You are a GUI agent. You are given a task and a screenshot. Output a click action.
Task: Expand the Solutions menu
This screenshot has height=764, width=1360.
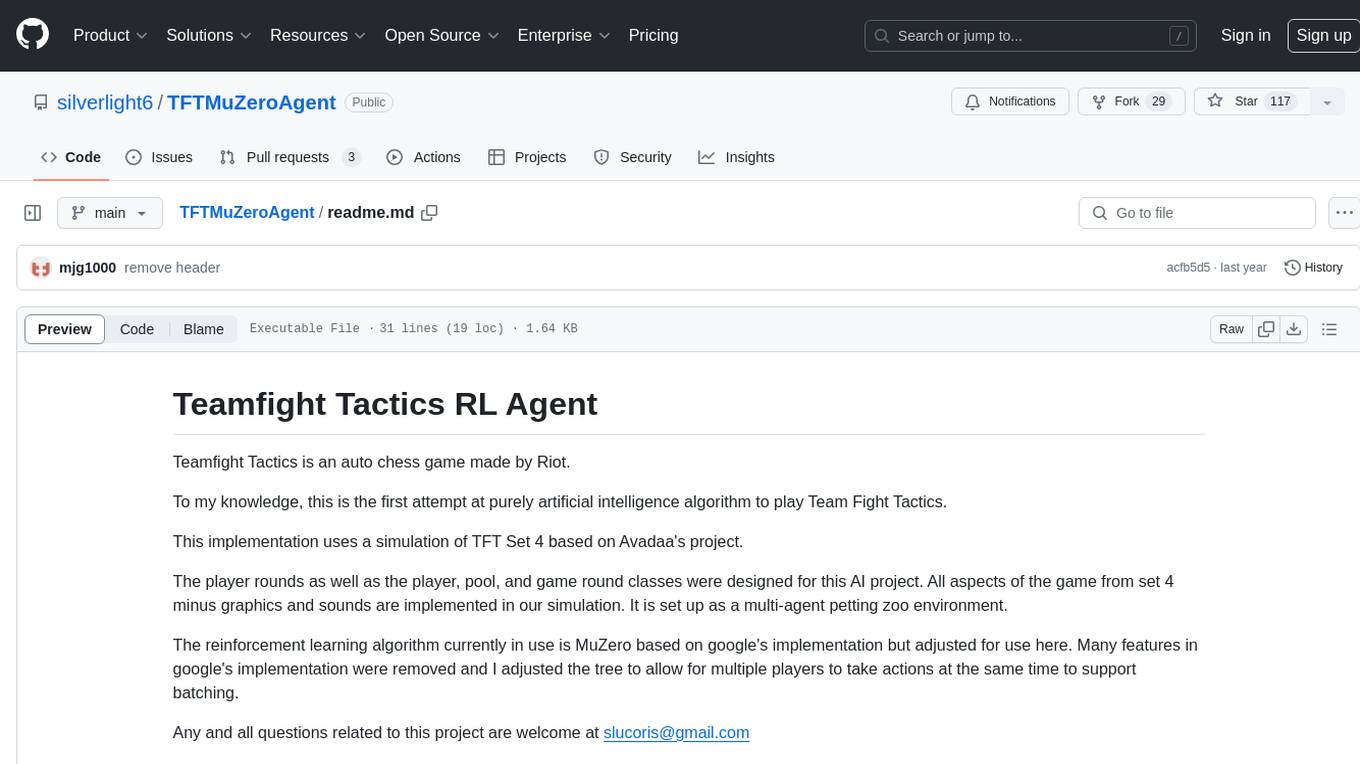point(208,35)
